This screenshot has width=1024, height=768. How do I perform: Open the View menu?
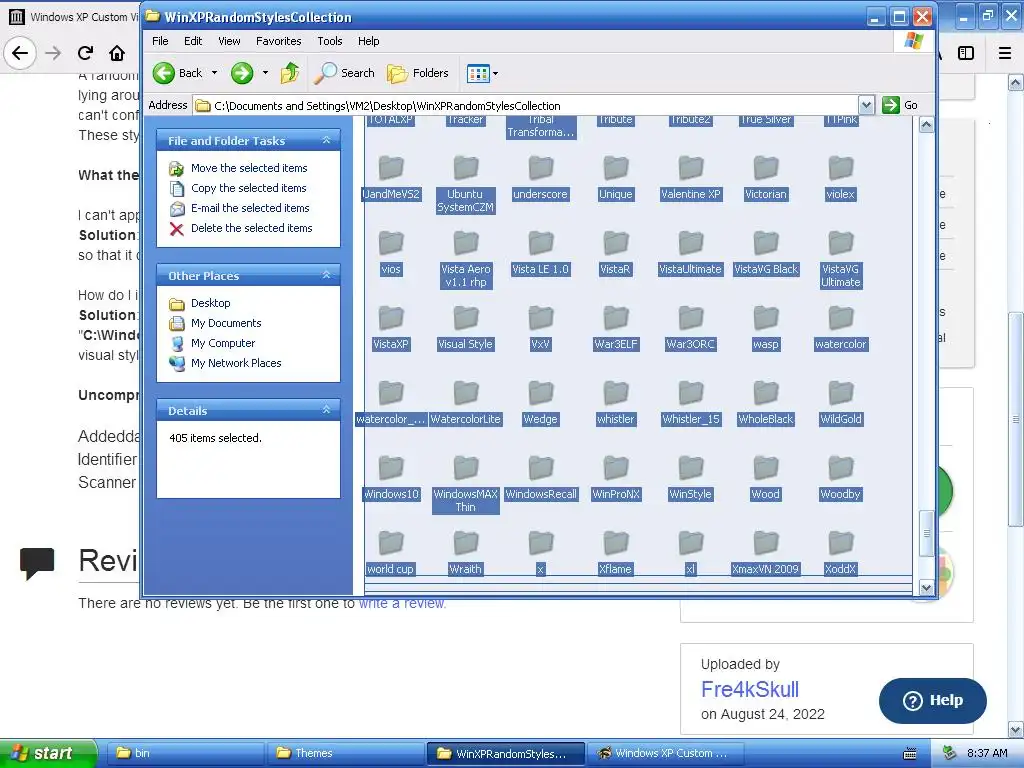229,41
